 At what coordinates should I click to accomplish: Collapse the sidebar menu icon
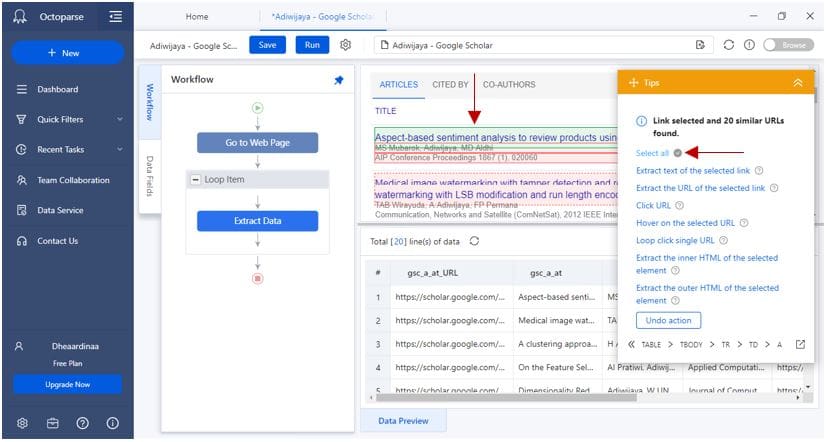tap(116, 17)
